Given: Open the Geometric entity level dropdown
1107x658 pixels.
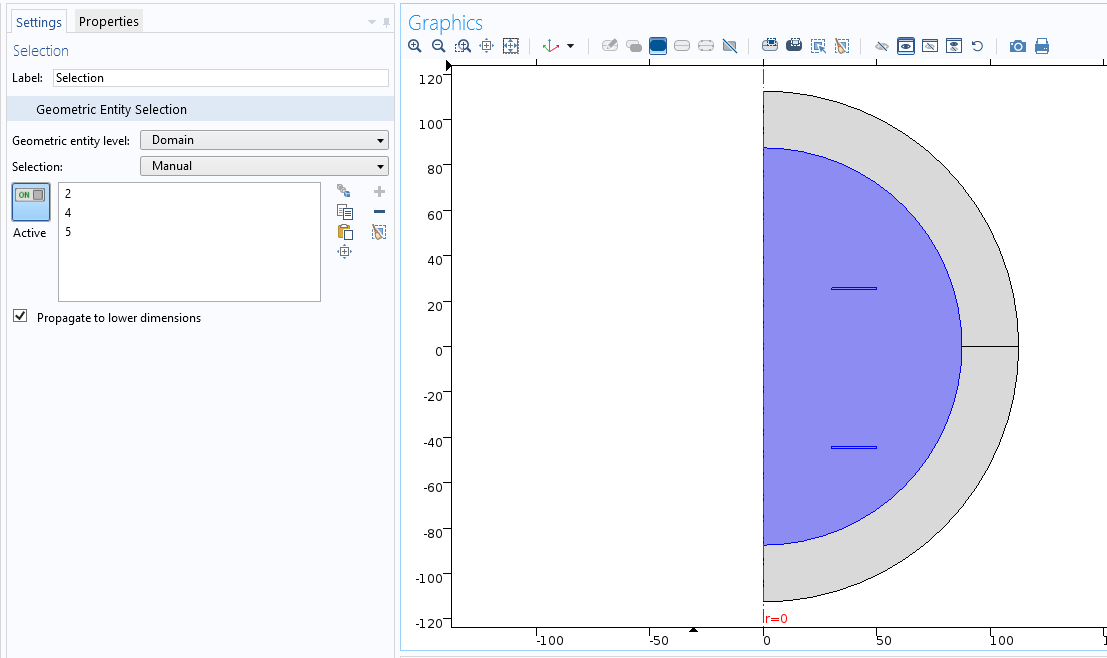Looking at the screenshot, I should [264, 141].
